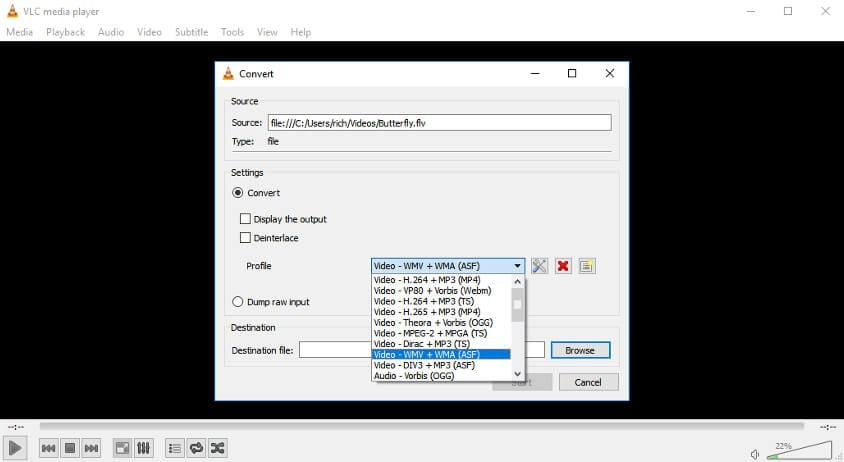Choose Video - H.264 + MP3 (MP4) profile

point(441,280)
